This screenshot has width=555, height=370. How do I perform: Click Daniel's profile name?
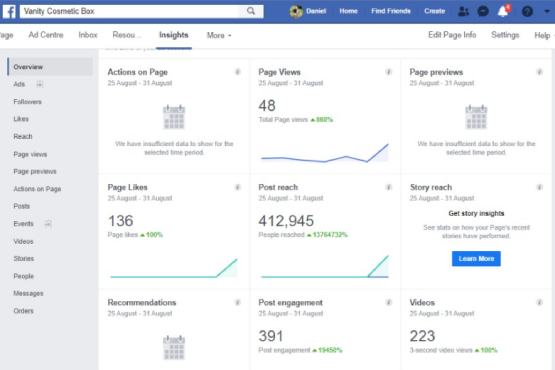[316, 11]
